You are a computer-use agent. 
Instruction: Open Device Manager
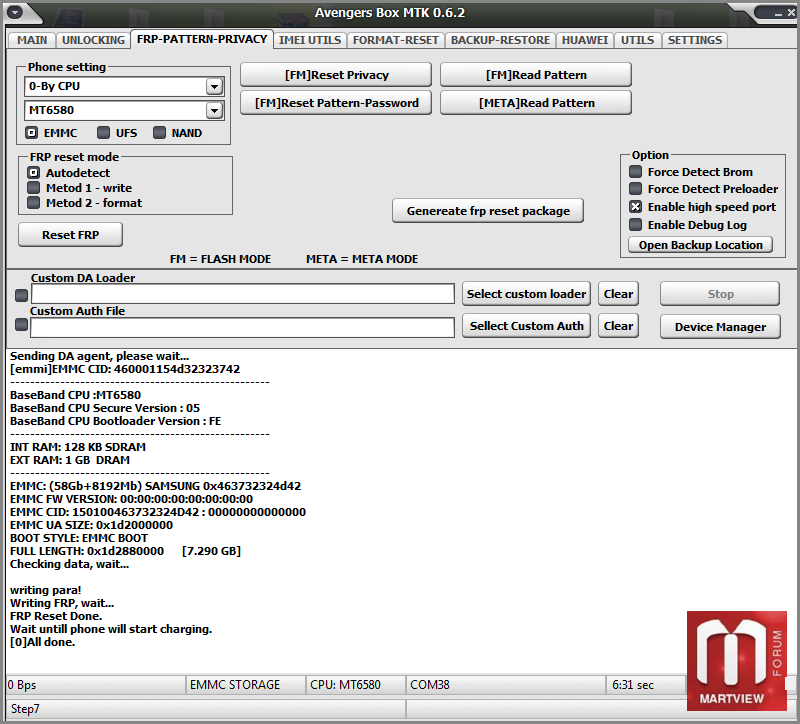pos(720,327)
